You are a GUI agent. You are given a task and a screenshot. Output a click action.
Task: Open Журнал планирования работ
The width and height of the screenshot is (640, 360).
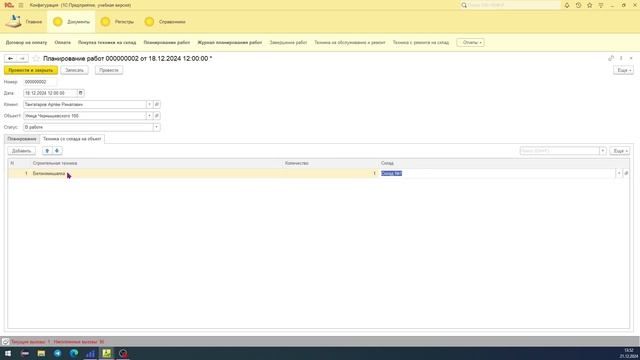[229, 42]
